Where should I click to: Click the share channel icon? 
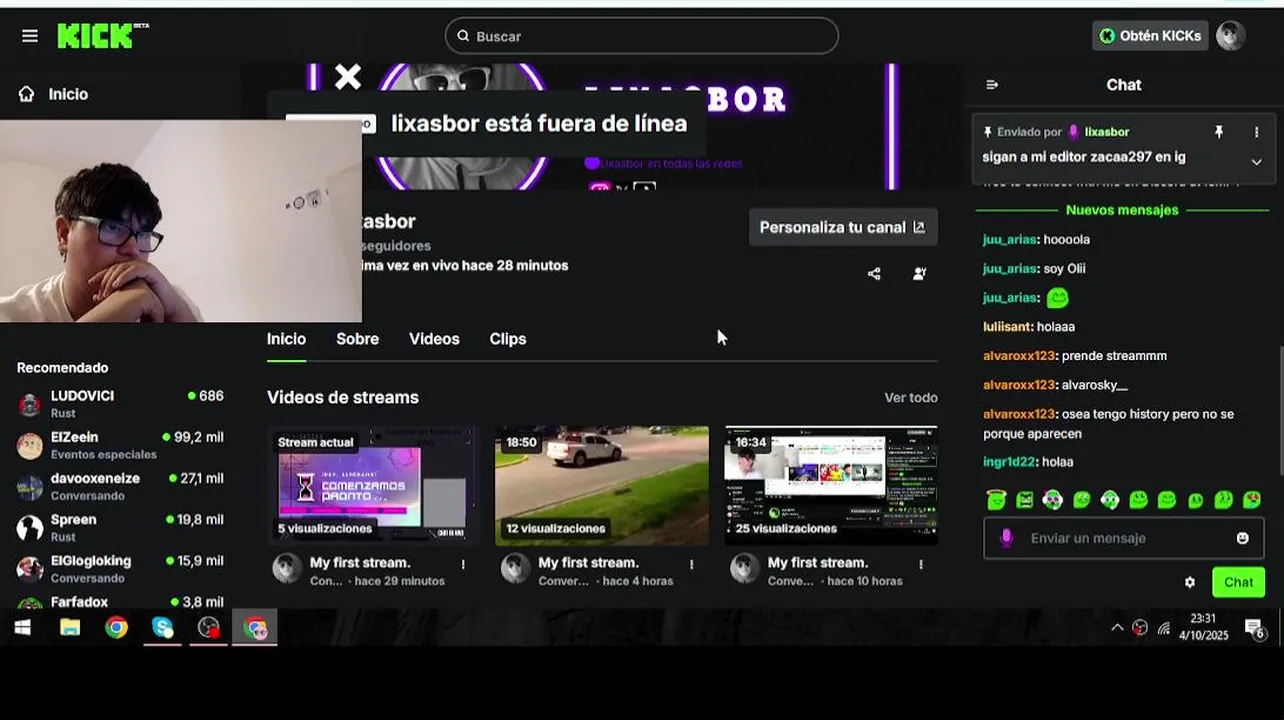coord(874,273)
